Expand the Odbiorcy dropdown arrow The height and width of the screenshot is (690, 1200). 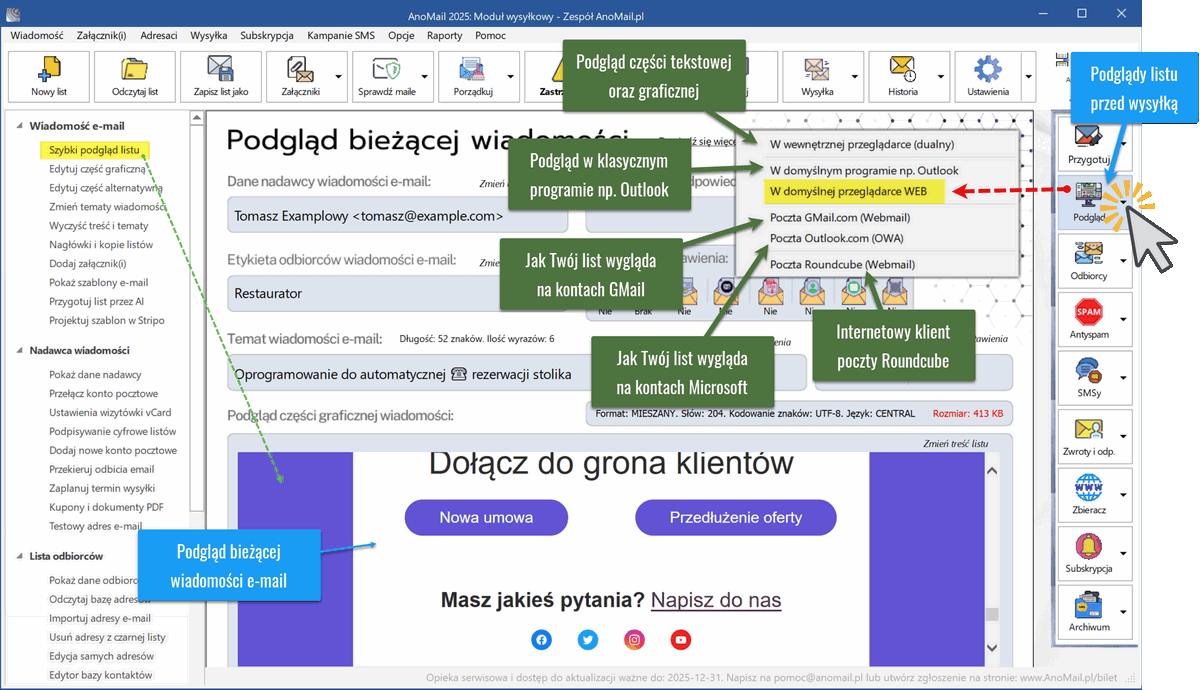(1123, 259)
